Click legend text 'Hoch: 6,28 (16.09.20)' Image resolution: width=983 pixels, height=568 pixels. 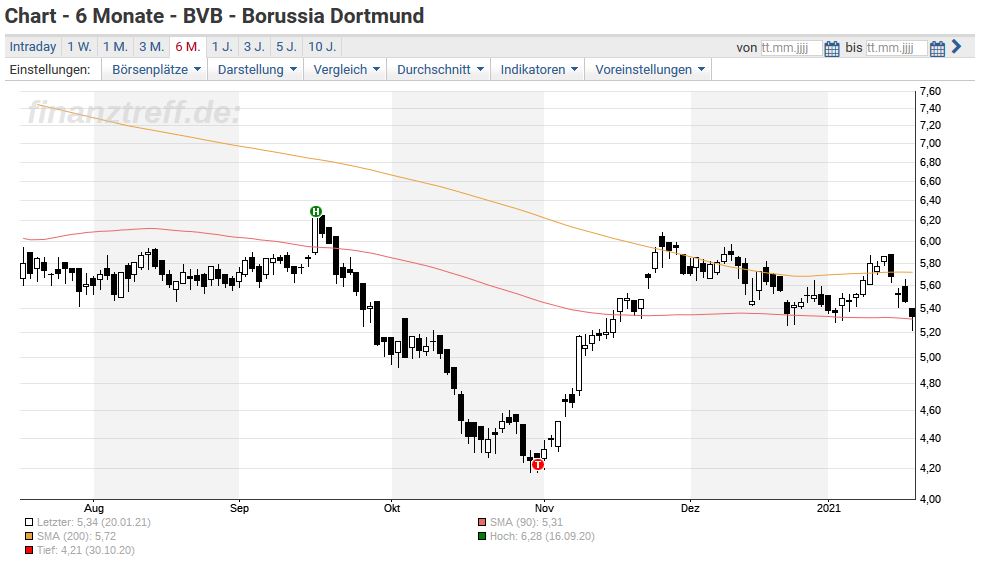(542, 536)
